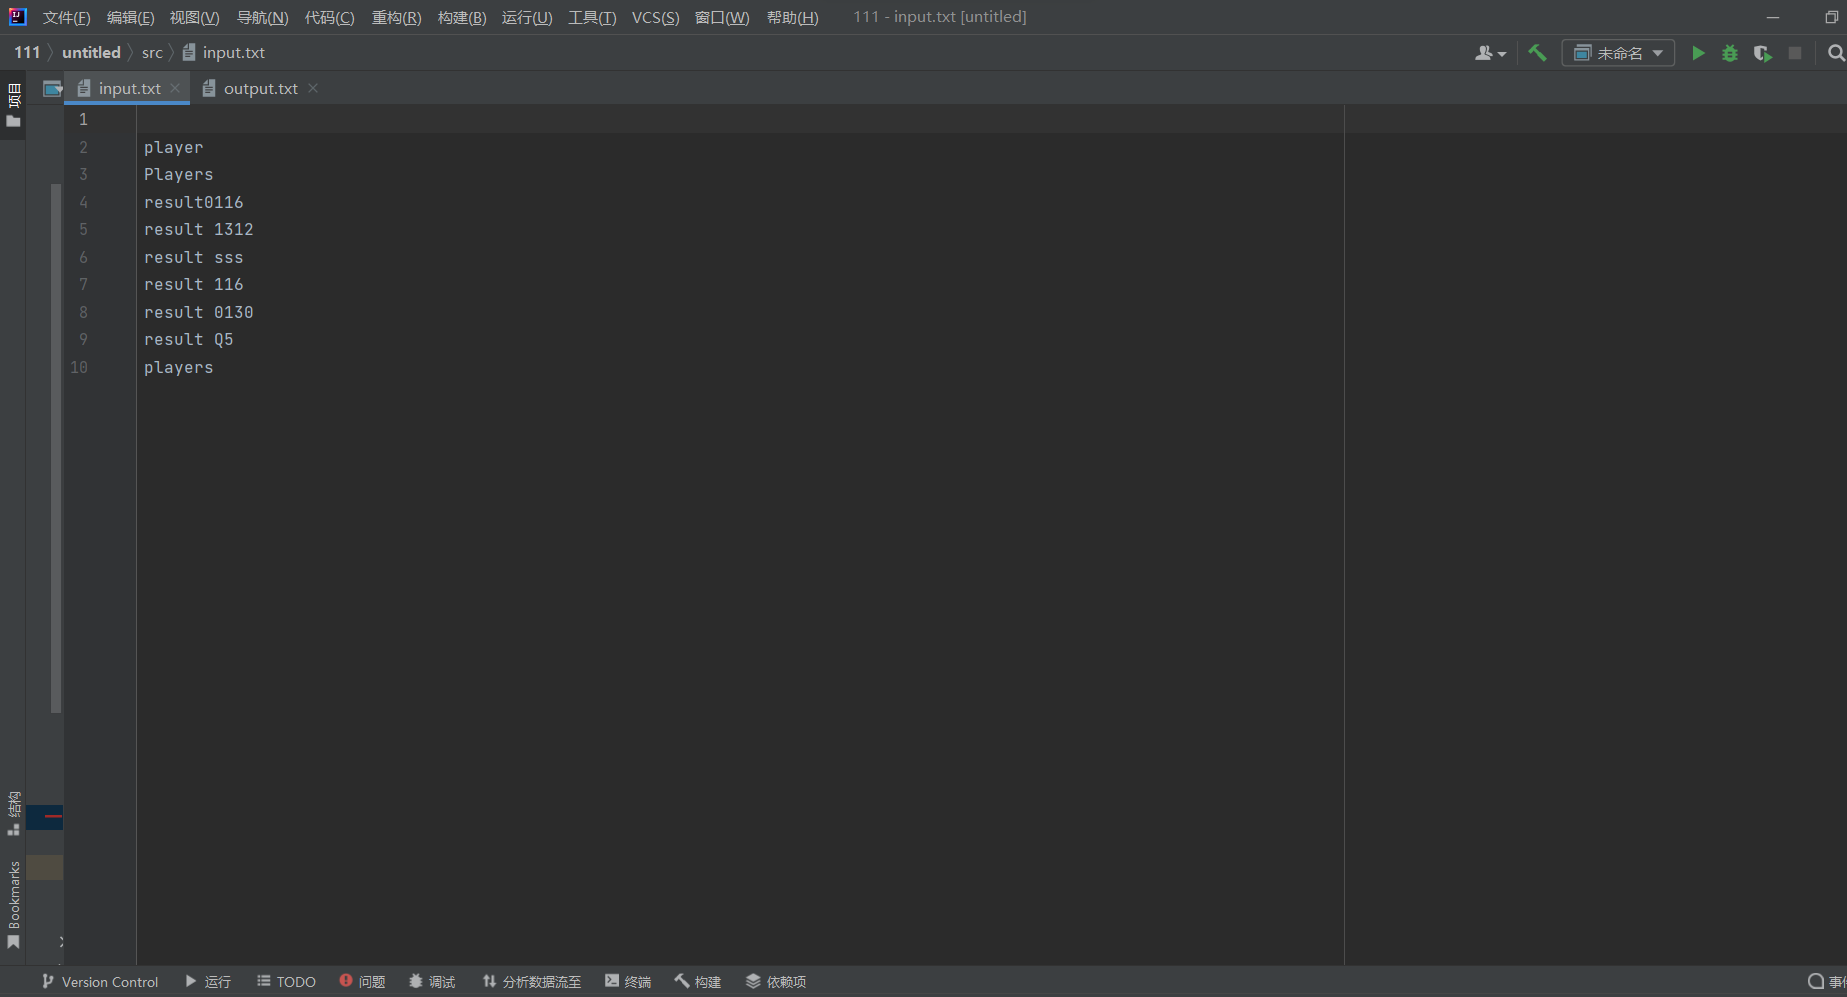The width and height of the screenshot is (1847, 997).
Task: Open the 依赖项 tool window
Action: tap(776, 982)
